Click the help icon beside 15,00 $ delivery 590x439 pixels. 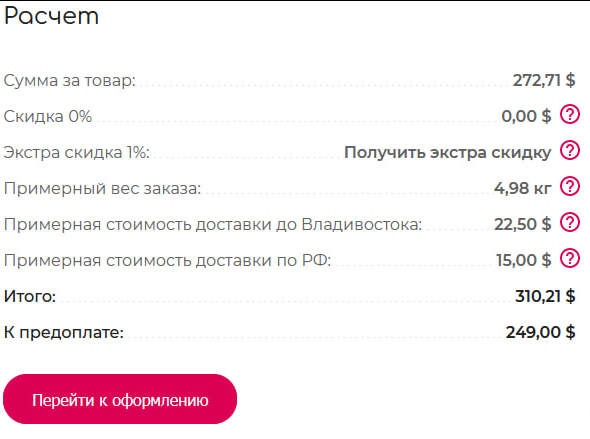tap(570, 258)
